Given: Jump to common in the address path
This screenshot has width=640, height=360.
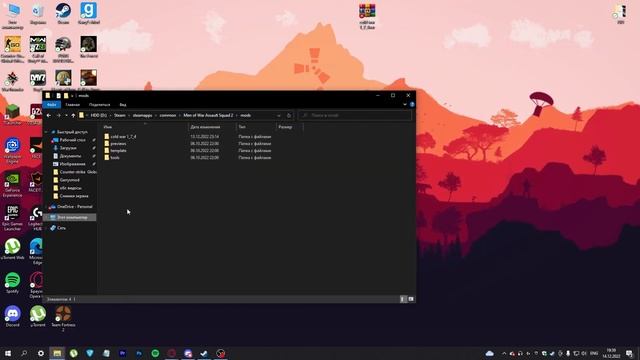Looking at the screenshot, I should [x=168, y=116].
